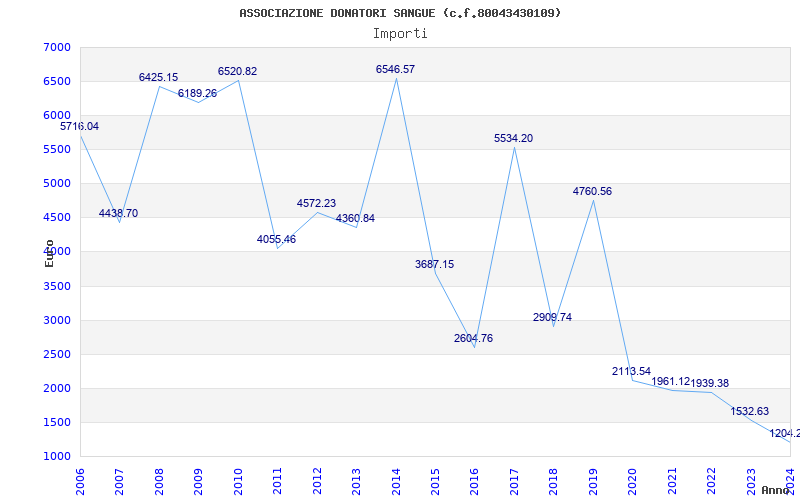Select the 5716.04 data label
Viewport: 800px width, 500px height.
pyautogui.click(x=80, y=127)
